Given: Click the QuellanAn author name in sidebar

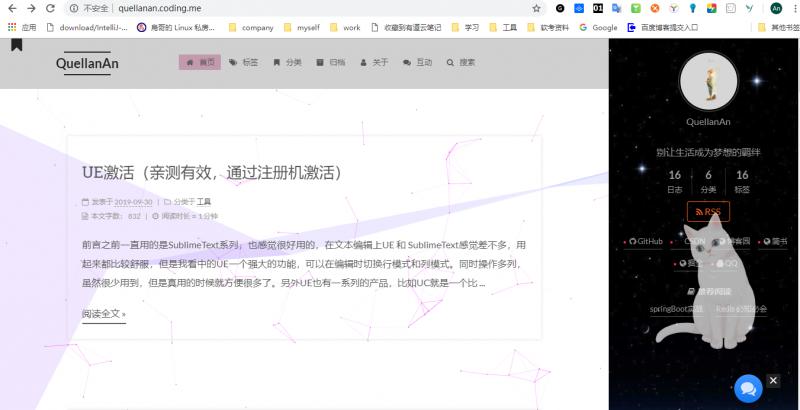Looking at the screenshot, I should click(708, 122).
